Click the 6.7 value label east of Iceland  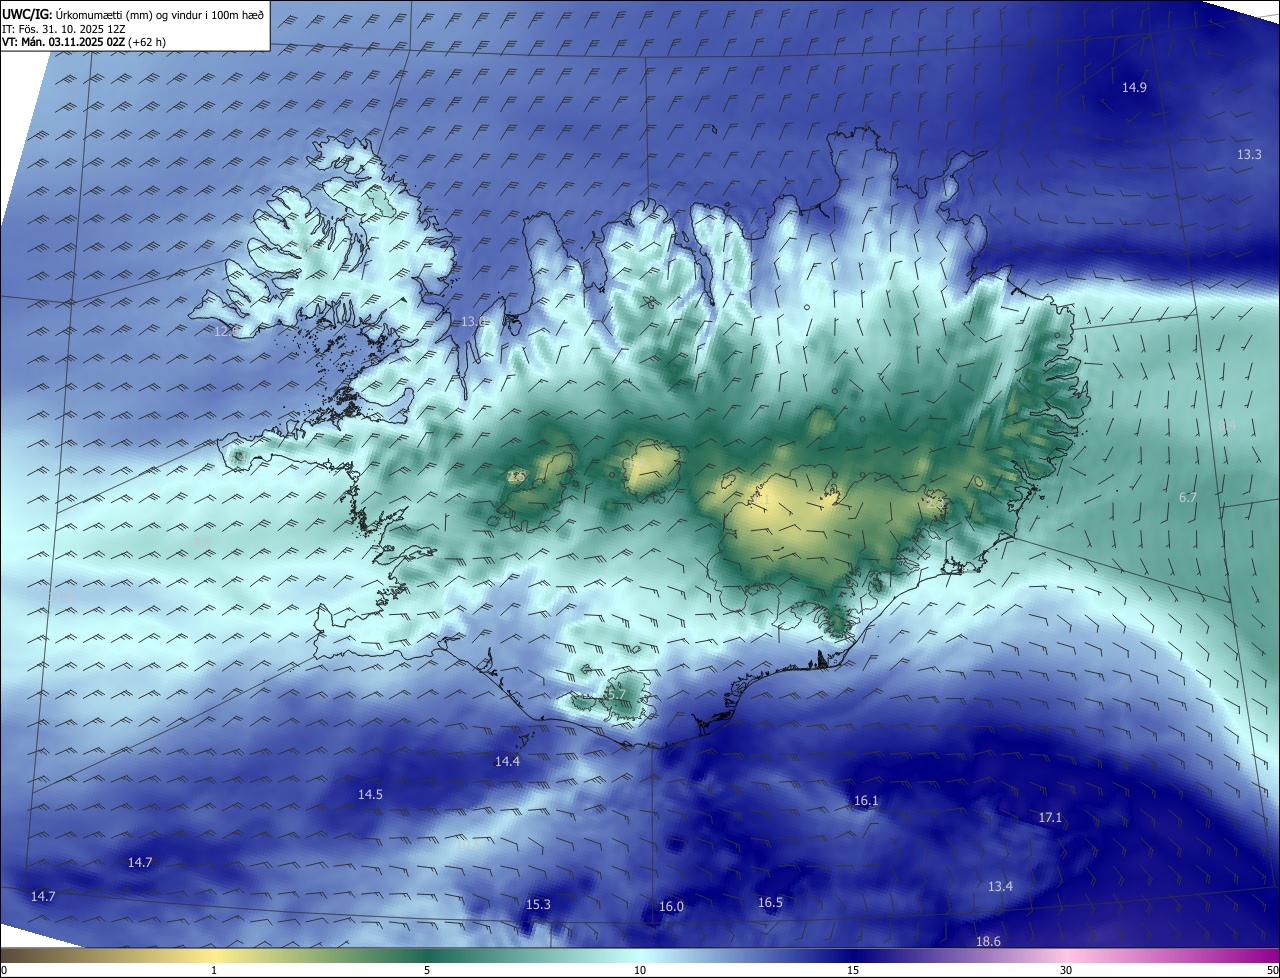tap(1188, 497)
